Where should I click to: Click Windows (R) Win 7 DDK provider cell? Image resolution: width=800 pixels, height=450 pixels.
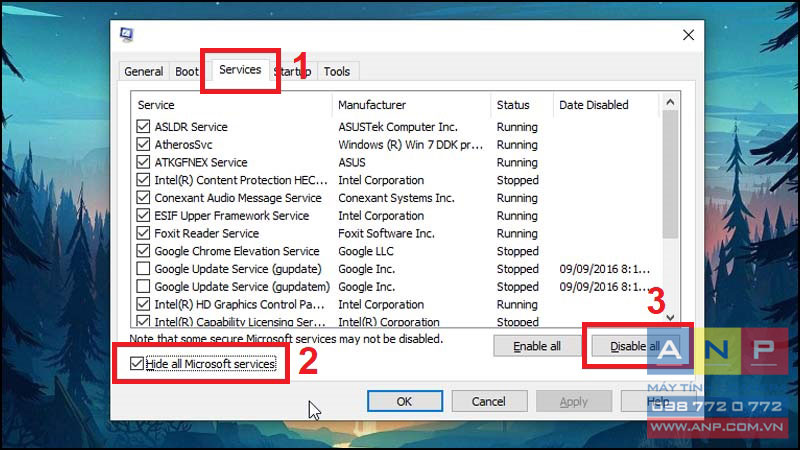[x=411, y=144]
